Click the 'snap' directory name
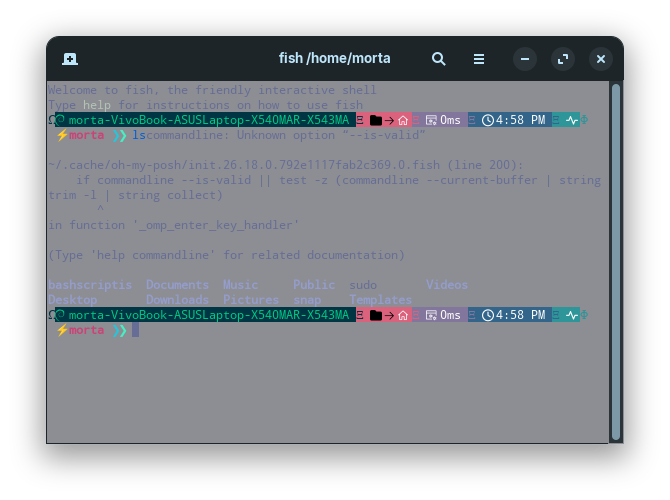Screen dimensions: 670x500 click(x=307, y=300)
